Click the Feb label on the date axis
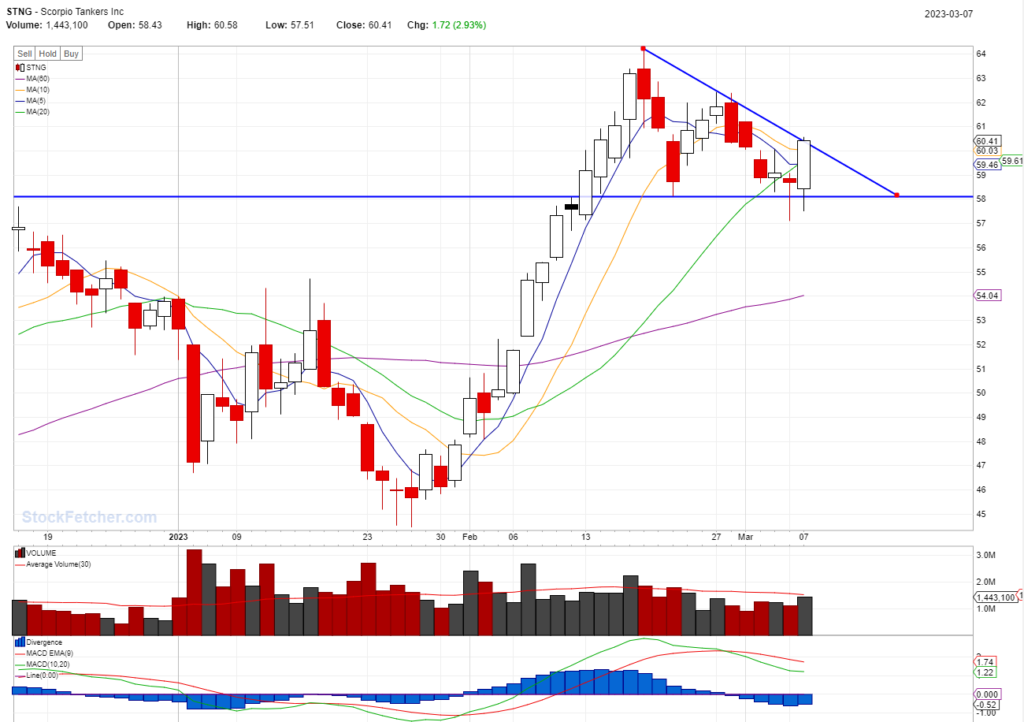 coord(470,537)
